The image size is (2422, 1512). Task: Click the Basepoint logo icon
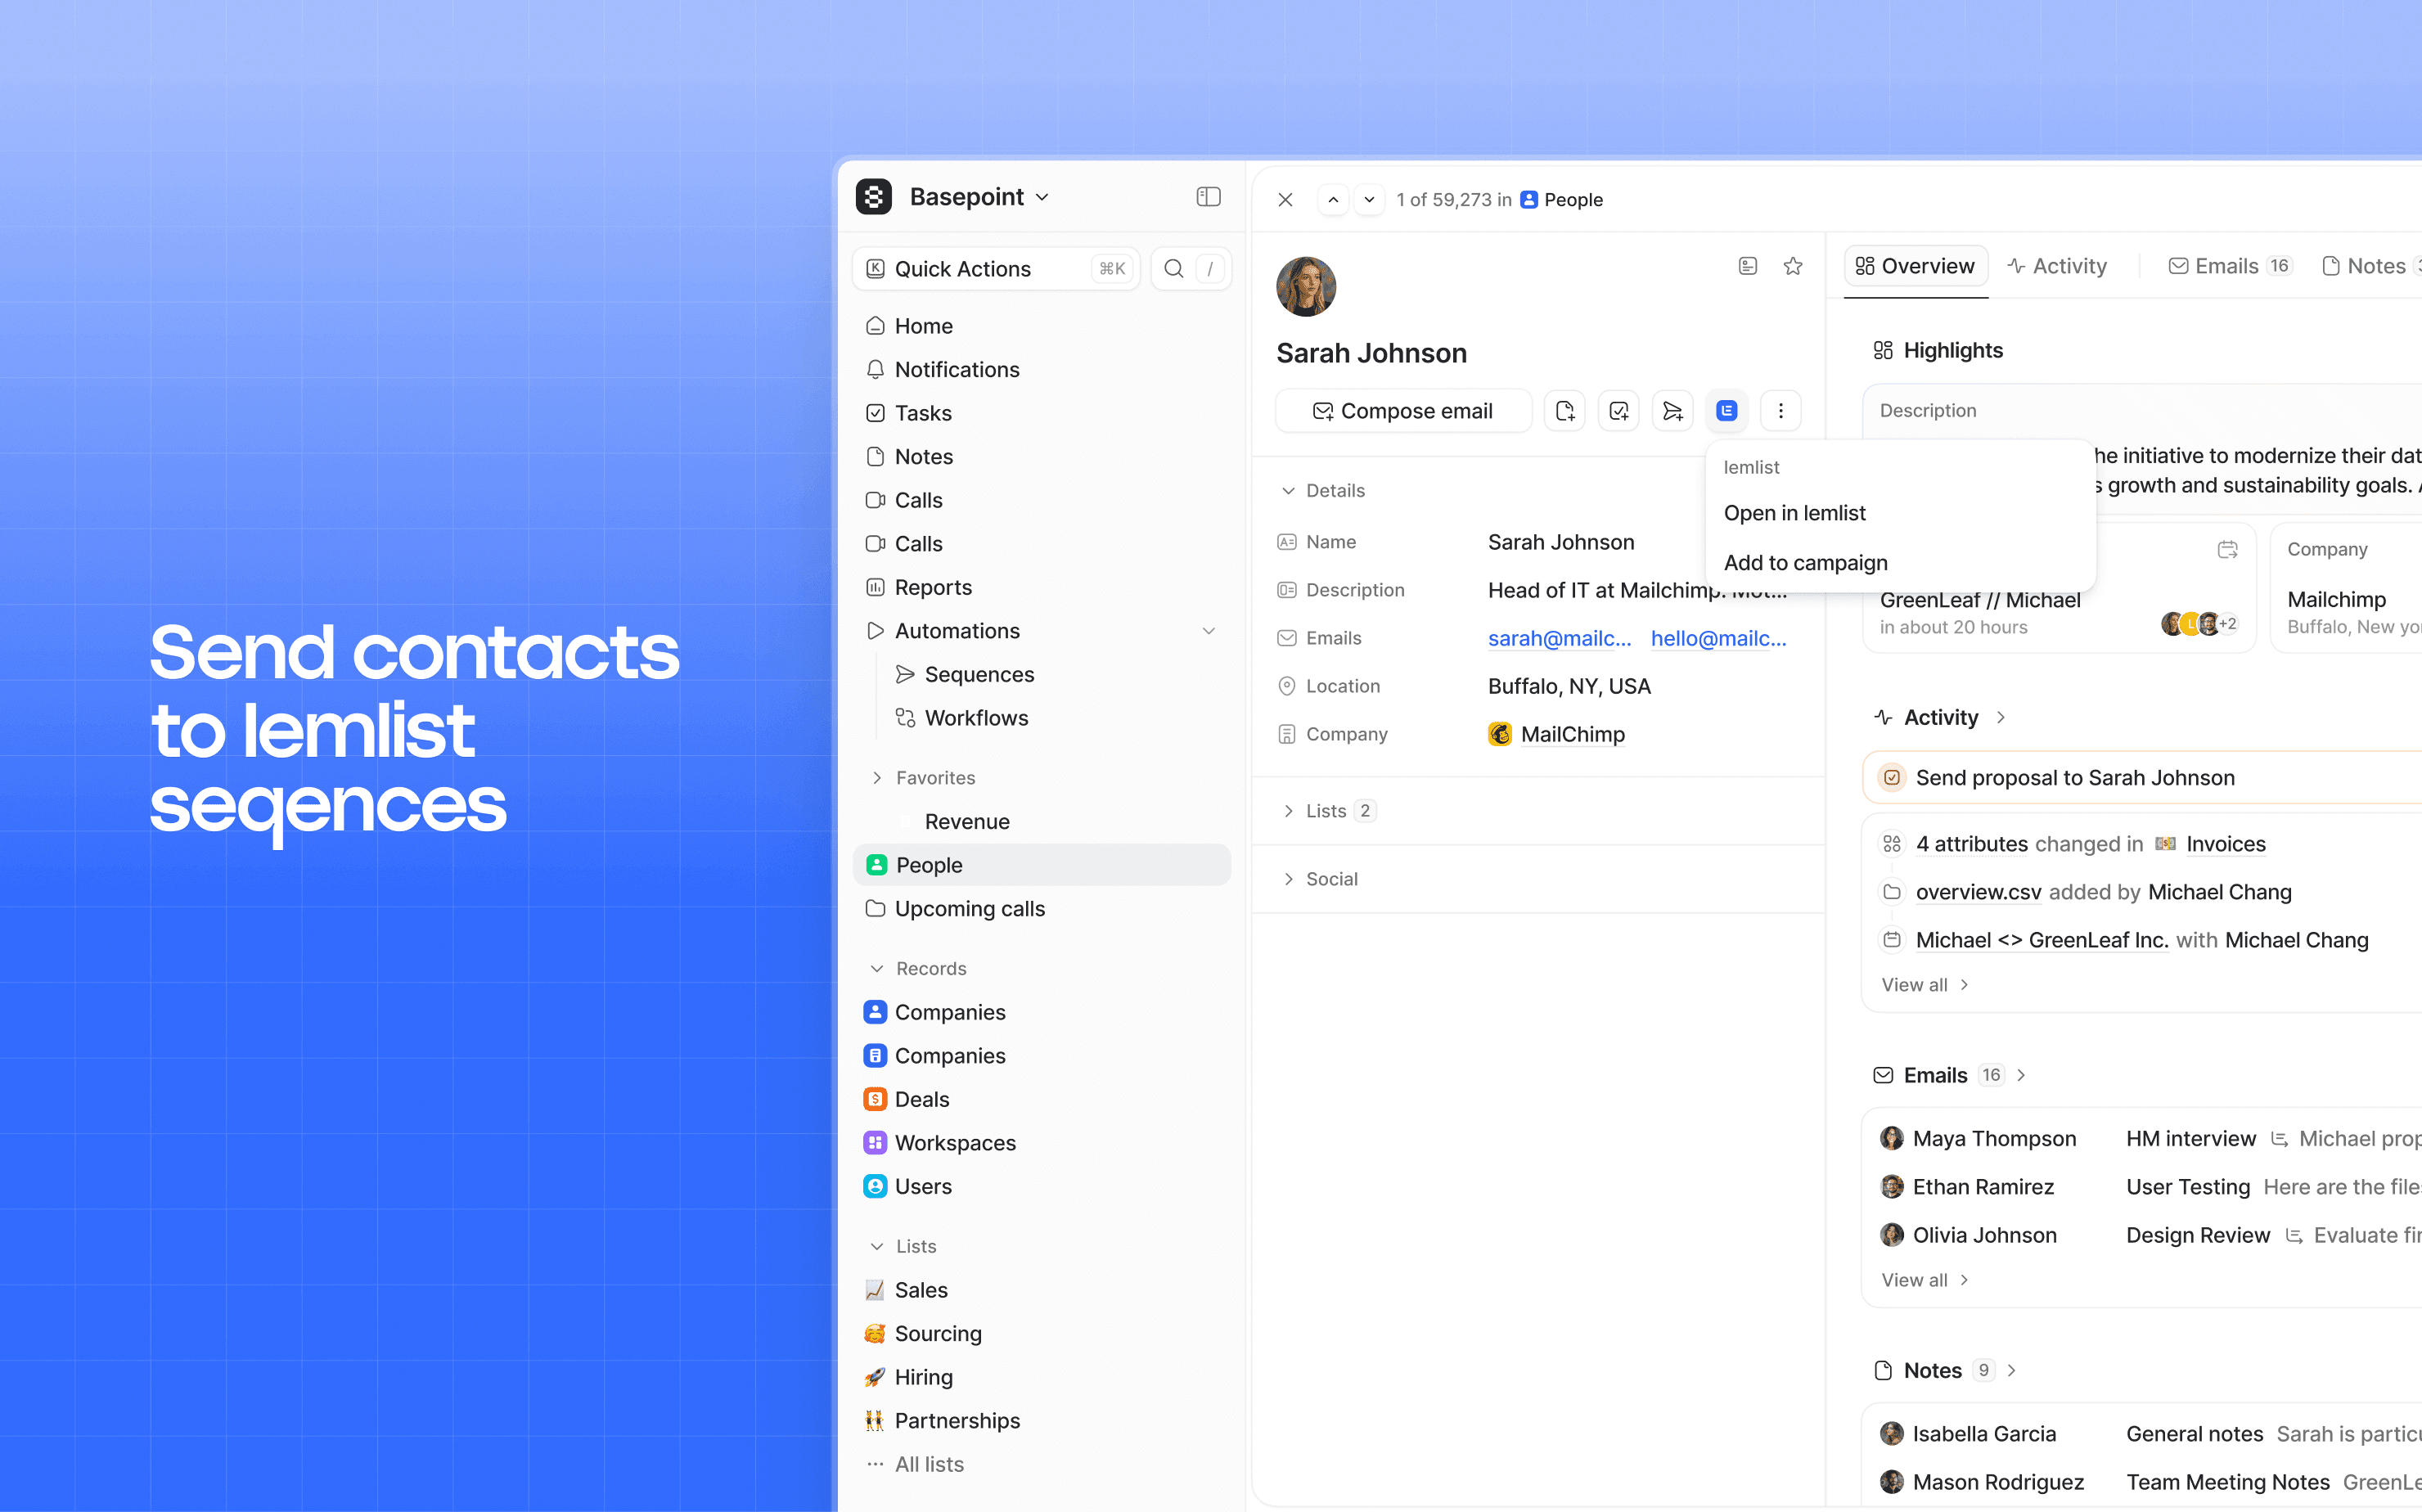click(x=873, y=197)
